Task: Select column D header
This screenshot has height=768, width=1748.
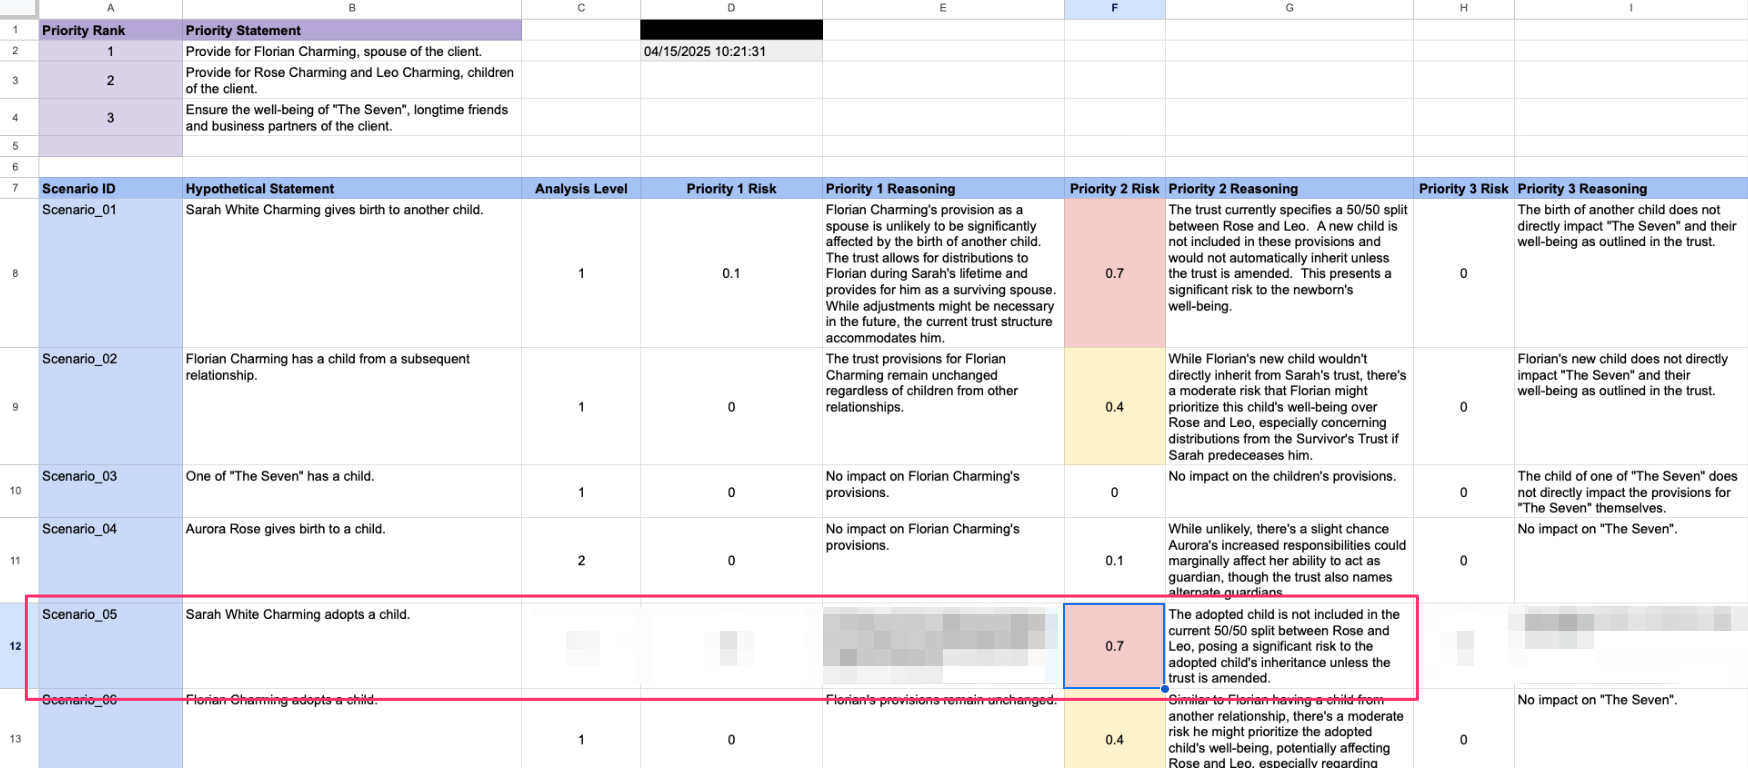Action: (x=731, y=8)
